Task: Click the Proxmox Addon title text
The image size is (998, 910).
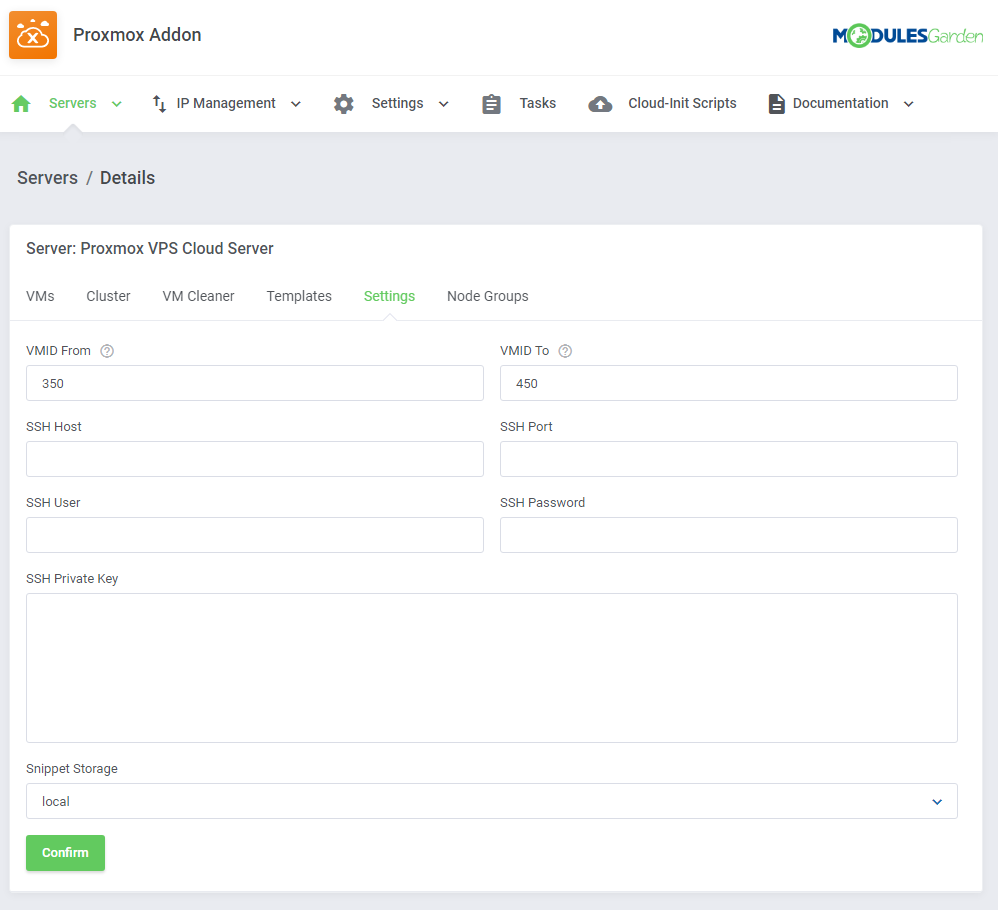Action: pyautogui.click(x=137, y=35)
